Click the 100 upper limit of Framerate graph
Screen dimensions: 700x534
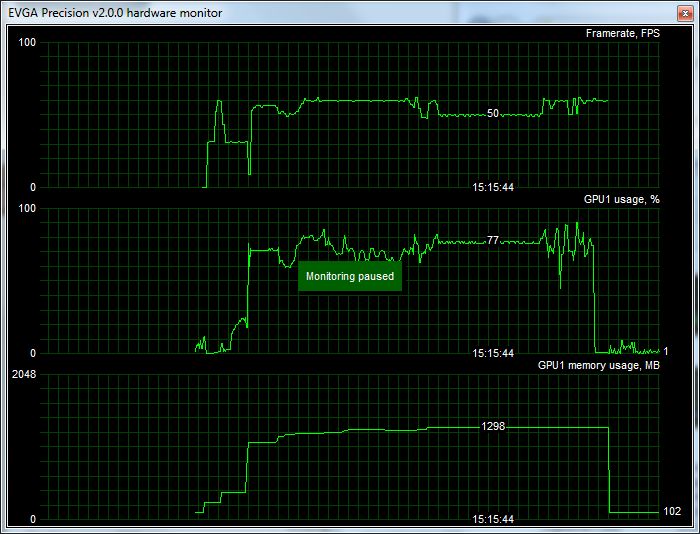(27, 42)
